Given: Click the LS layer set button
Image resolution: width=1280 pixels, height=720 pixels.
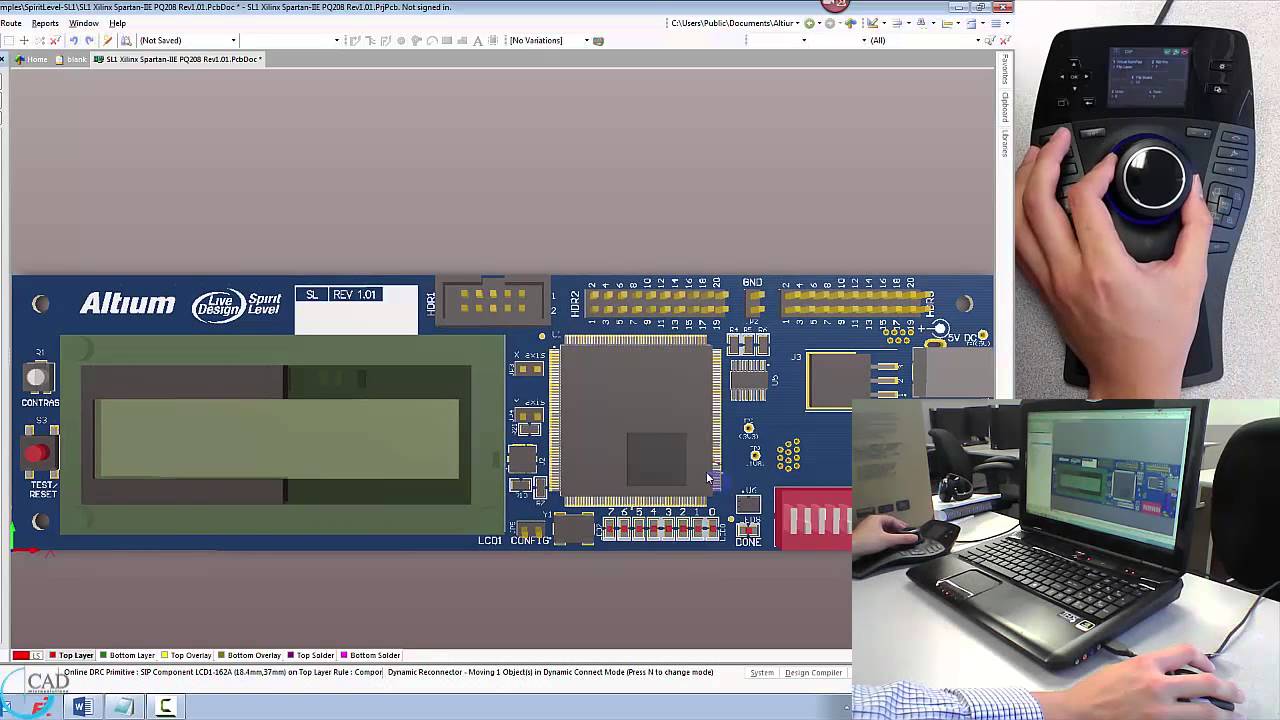Looking at the screenshot, I should [37, 655].
